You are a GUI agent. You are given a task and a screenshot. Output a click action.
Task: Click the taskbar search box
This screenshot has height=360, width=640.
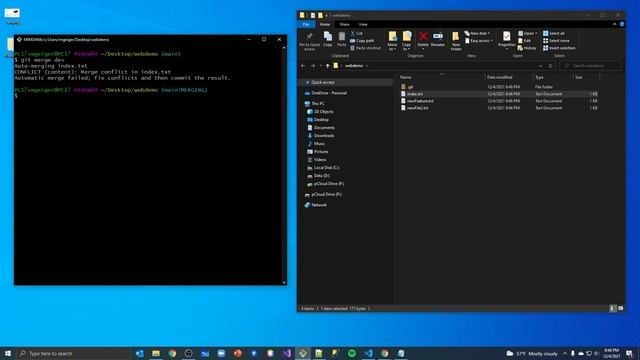point(73,353)
